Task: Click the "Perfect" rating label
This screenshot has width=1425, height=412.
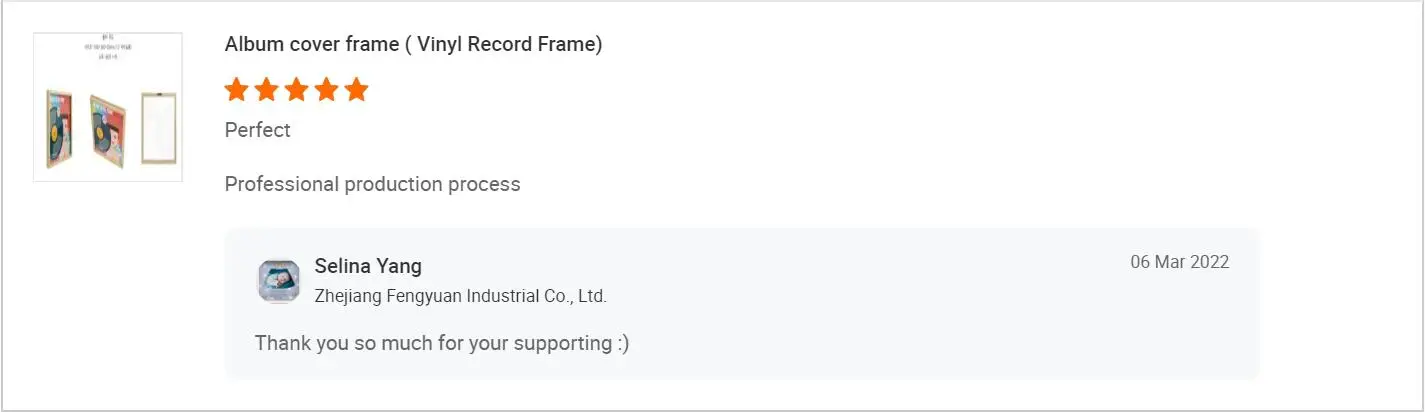Action: 257,130
